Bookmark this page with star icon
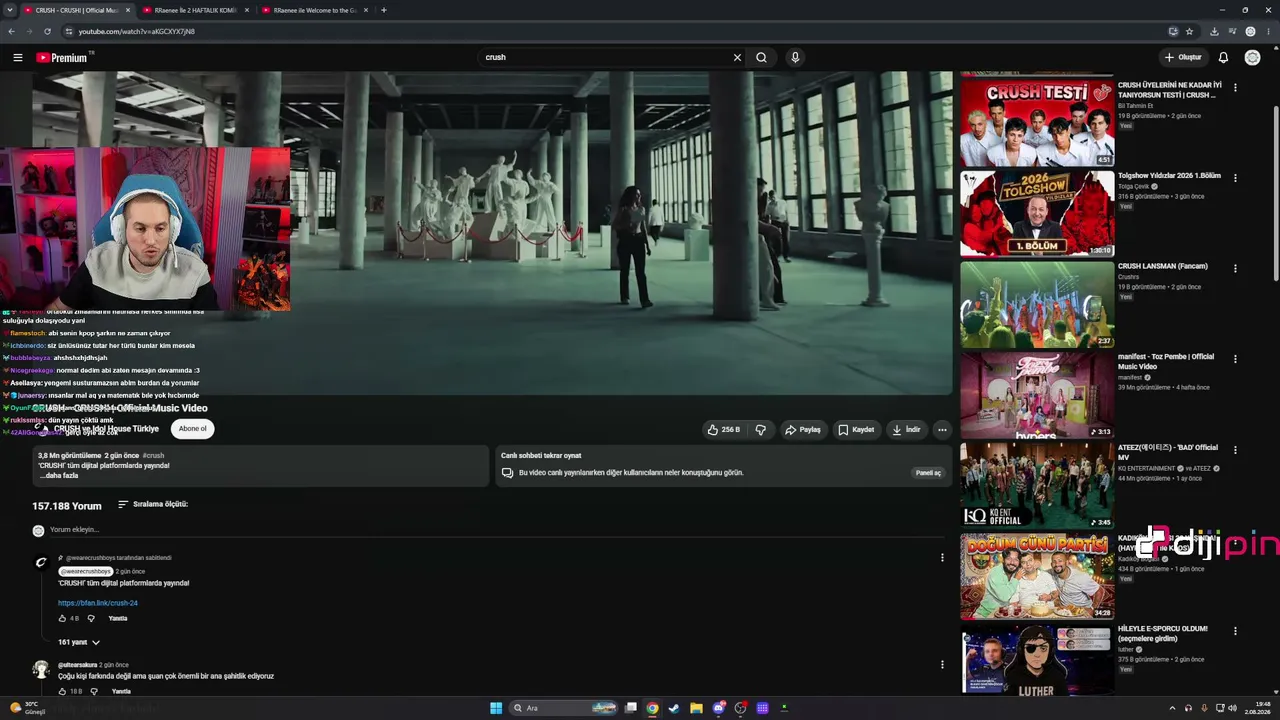The height and width of the screenshot is (720, 1280). click(1189, 31)
